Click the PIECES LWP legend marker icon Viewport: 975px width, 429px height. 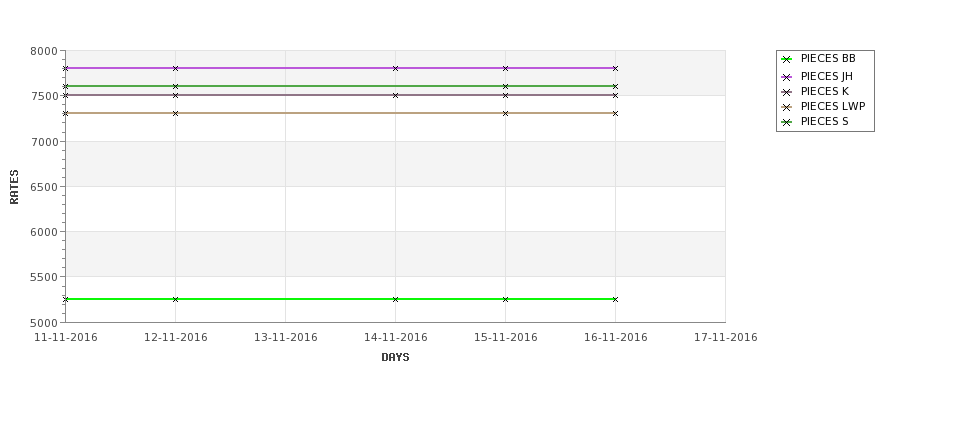pos(787,108)
